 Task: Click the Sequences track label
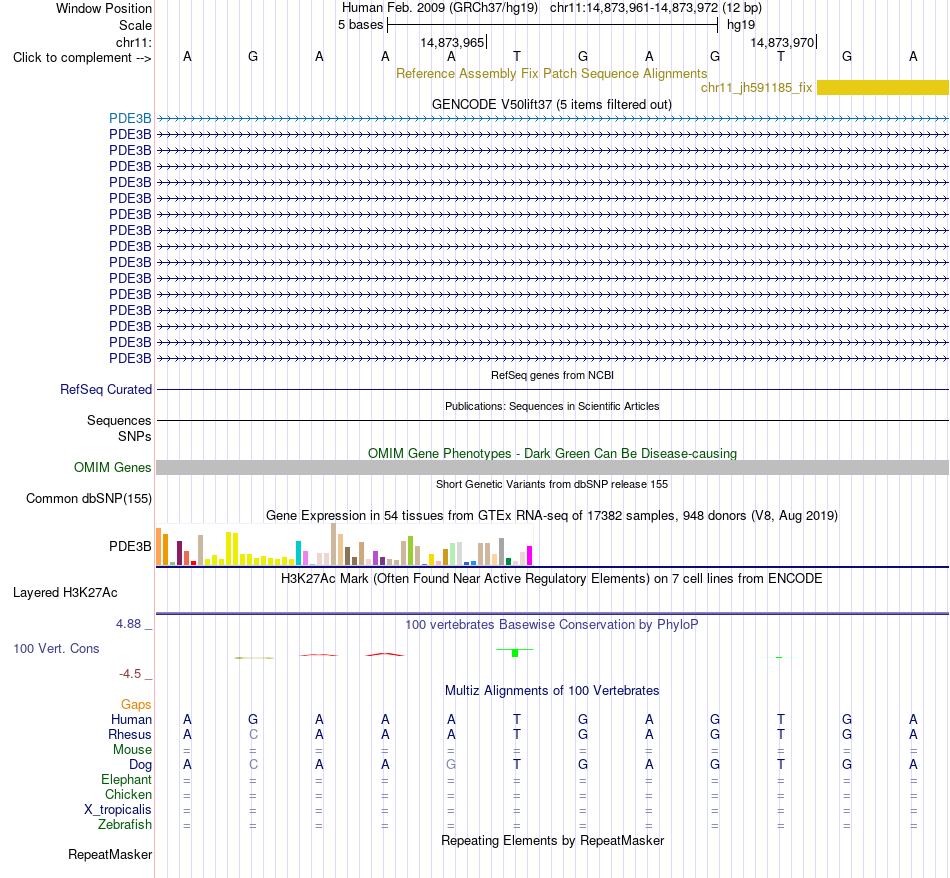click(x=119, y=421)
